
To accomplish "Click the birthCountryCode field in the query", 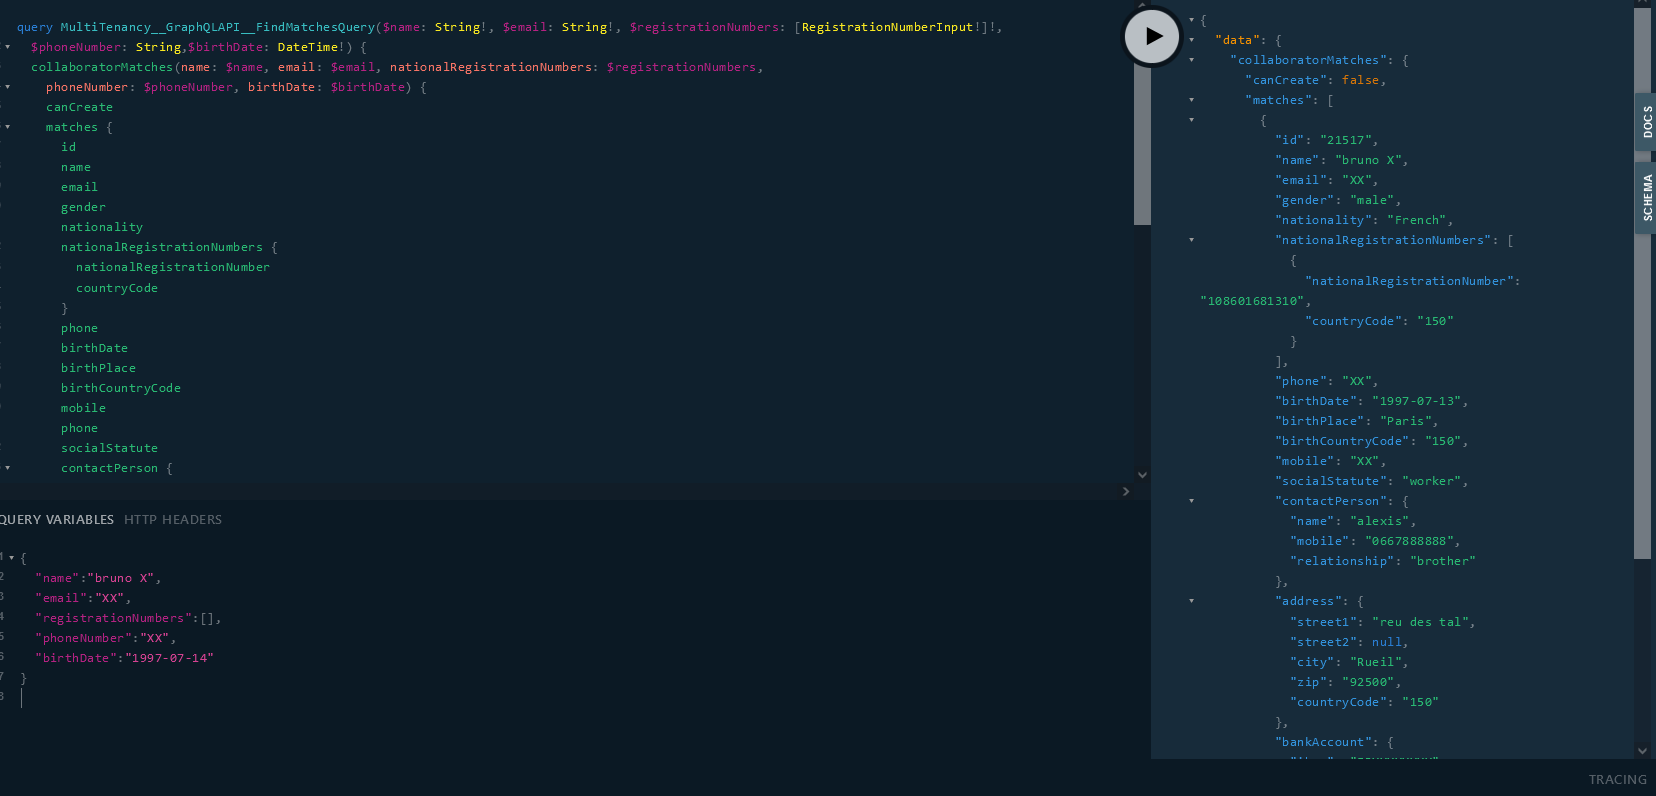I will tap(121, 388).
